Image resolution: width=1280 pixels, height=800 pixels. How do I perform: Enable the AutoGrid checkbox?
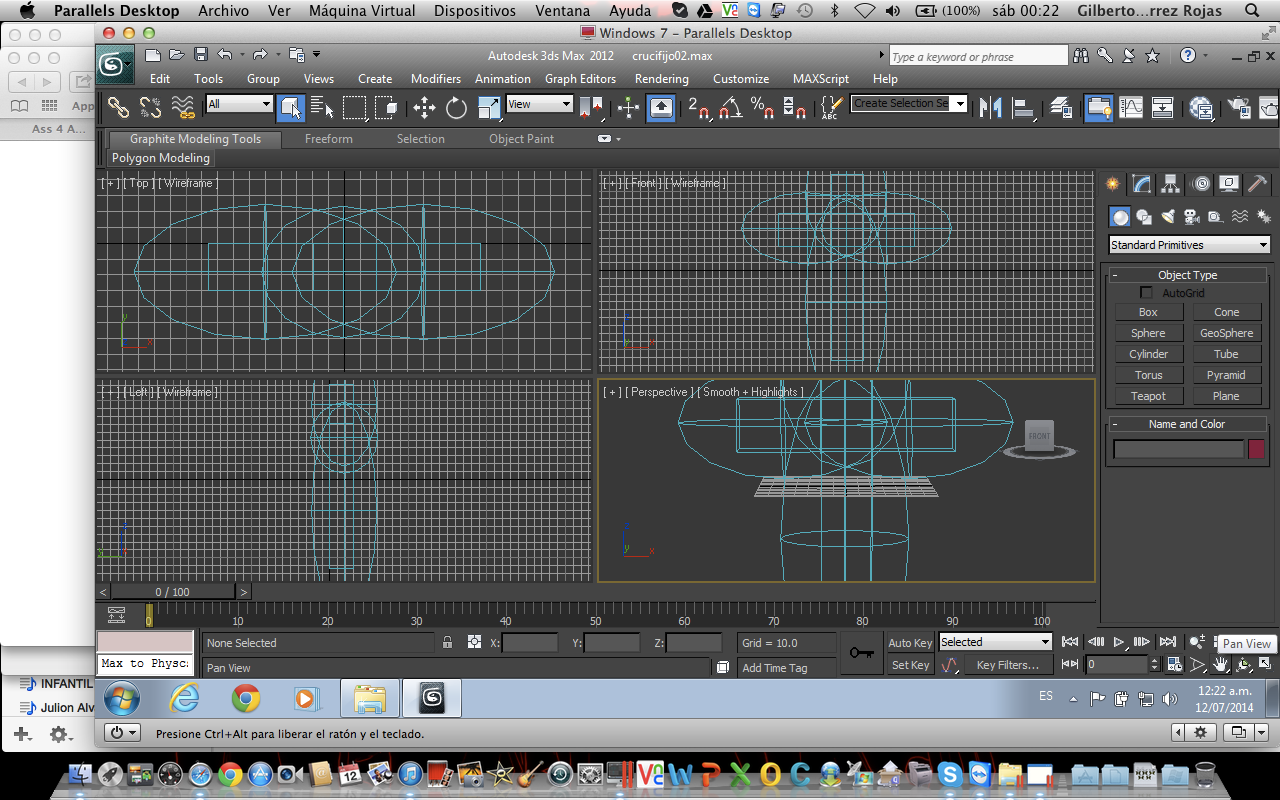click(x=1146, y=293)
